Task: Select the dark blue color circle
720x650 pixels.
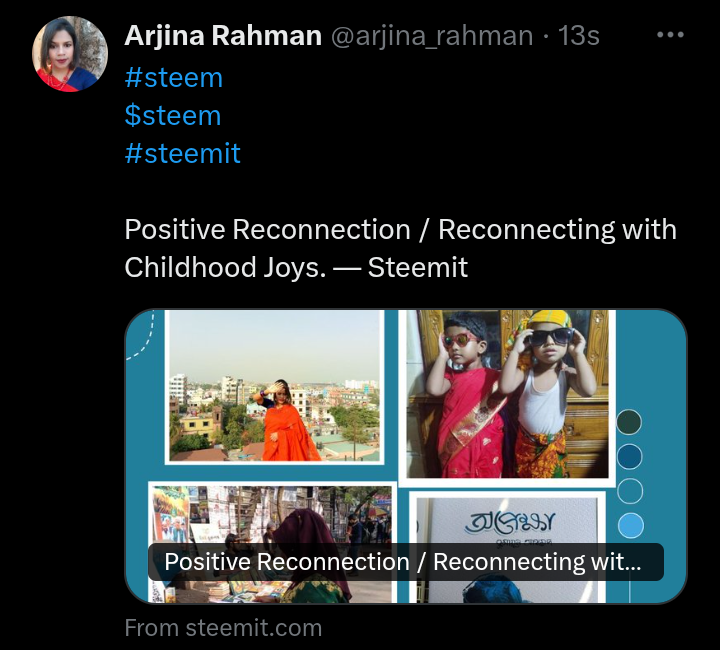Action: point(630,456)
